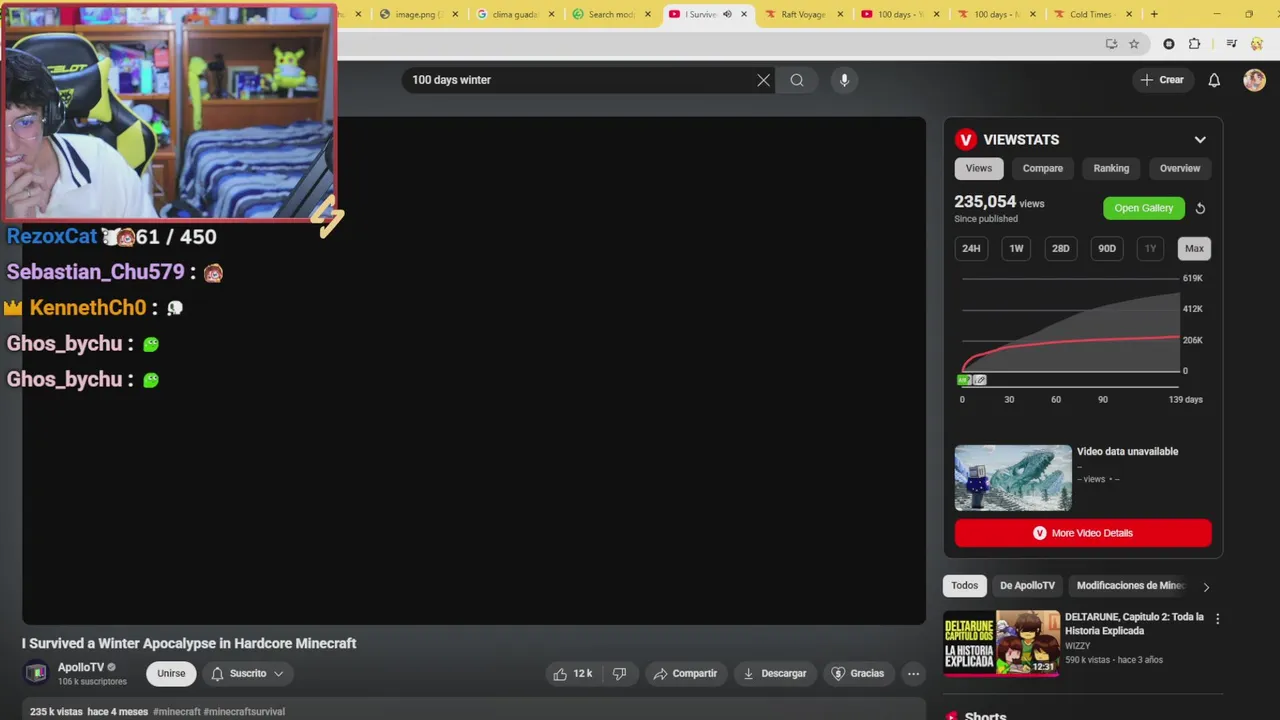Click the Descargar download button
Viewport: 1280px width, 720px height.
click(x=774, y=674)
